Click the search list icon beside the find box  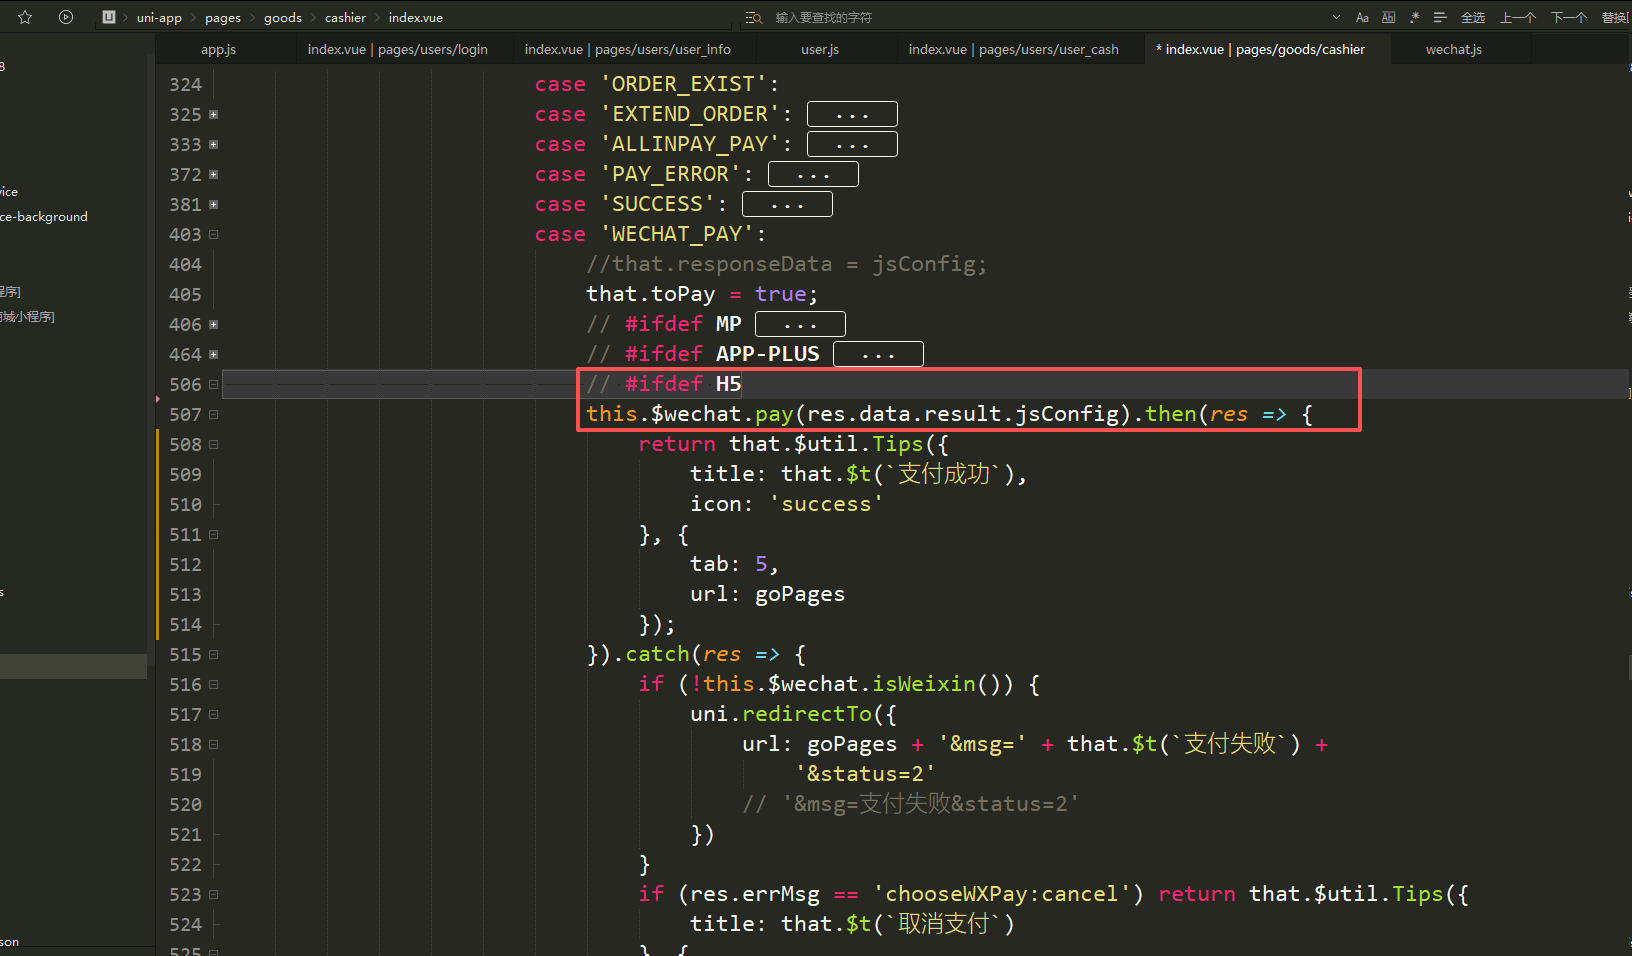pyautogui.click(x=753, y=17)
